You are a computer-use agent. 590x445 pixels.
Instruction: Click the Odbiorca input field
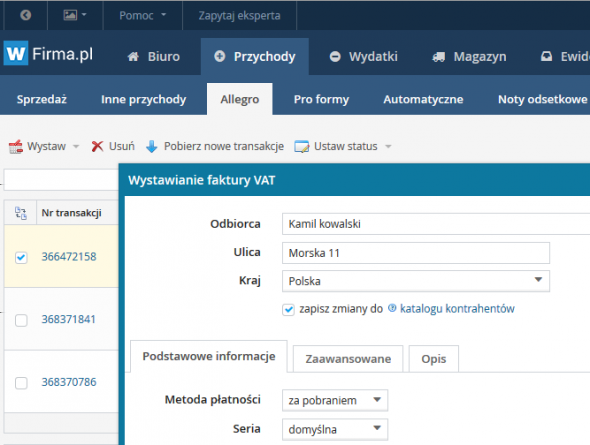[x=436, y=224]
